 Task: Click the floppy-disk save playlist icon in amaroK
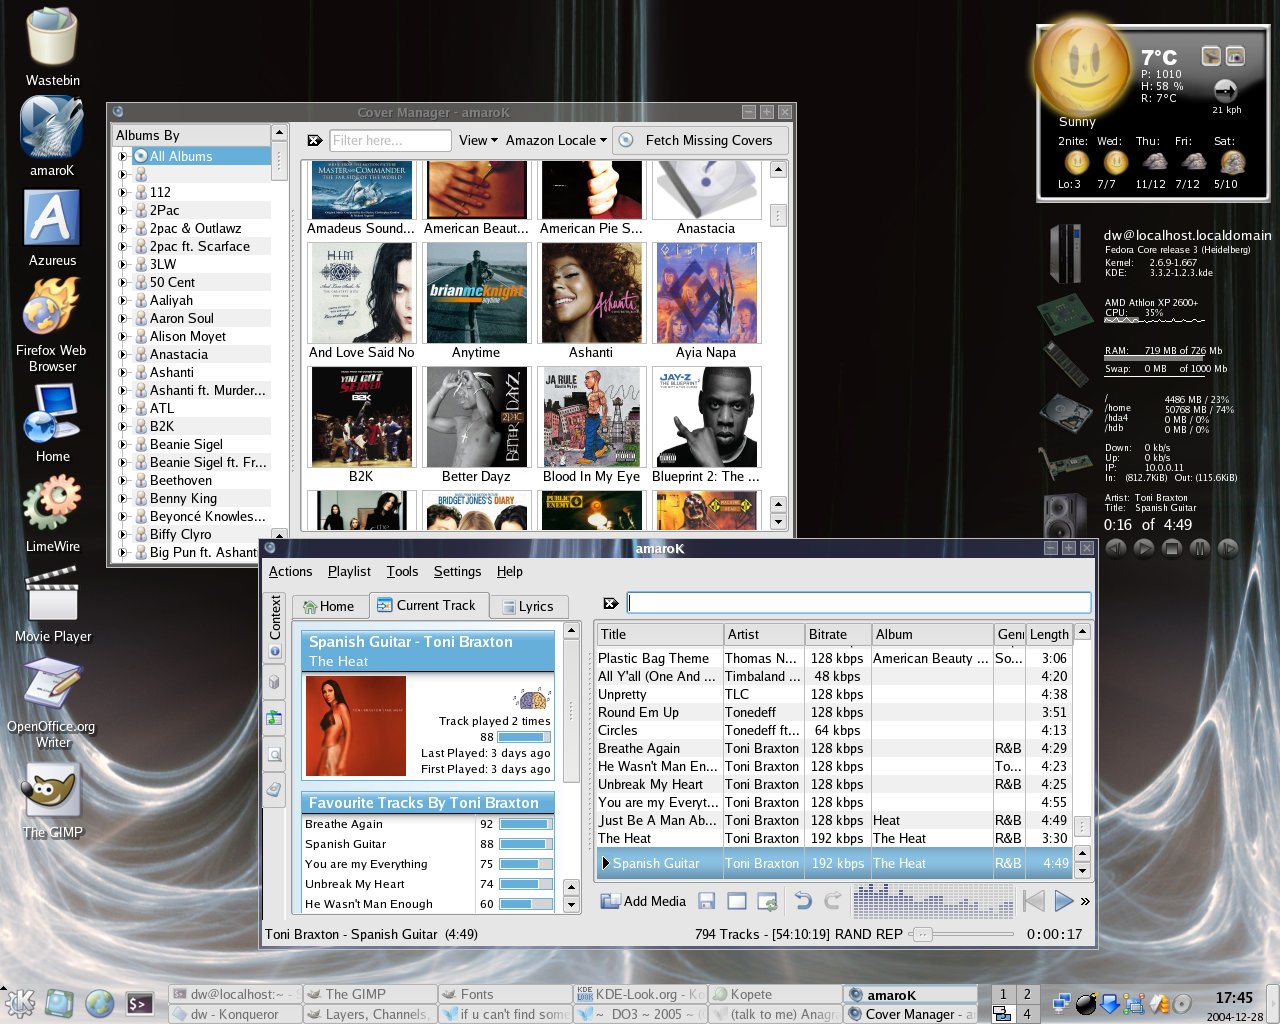[707, 901]
